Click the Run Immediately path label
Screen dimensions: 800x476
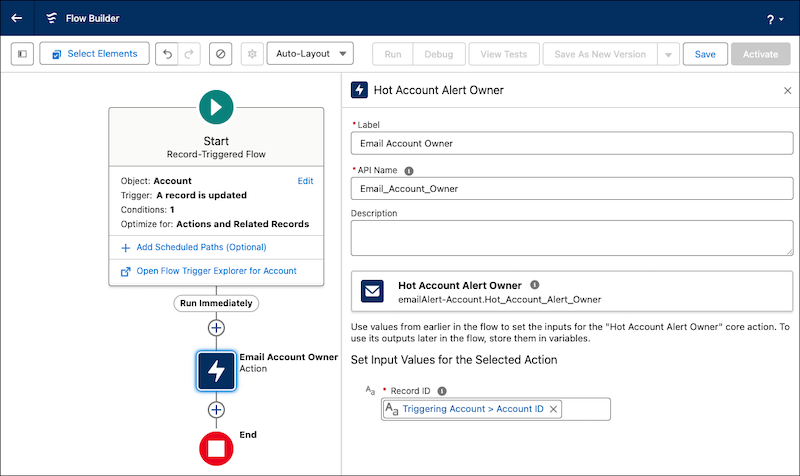(x=216, y=303)
